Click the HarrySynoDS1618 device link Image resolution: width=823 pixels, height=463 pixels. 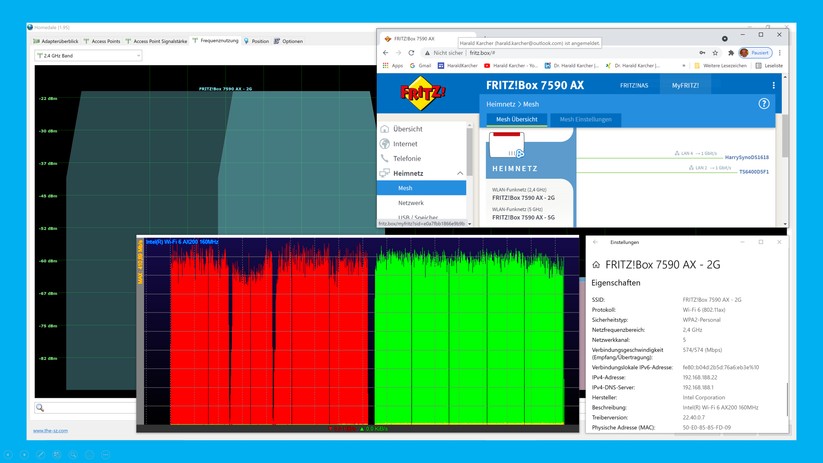click(746, 157)
